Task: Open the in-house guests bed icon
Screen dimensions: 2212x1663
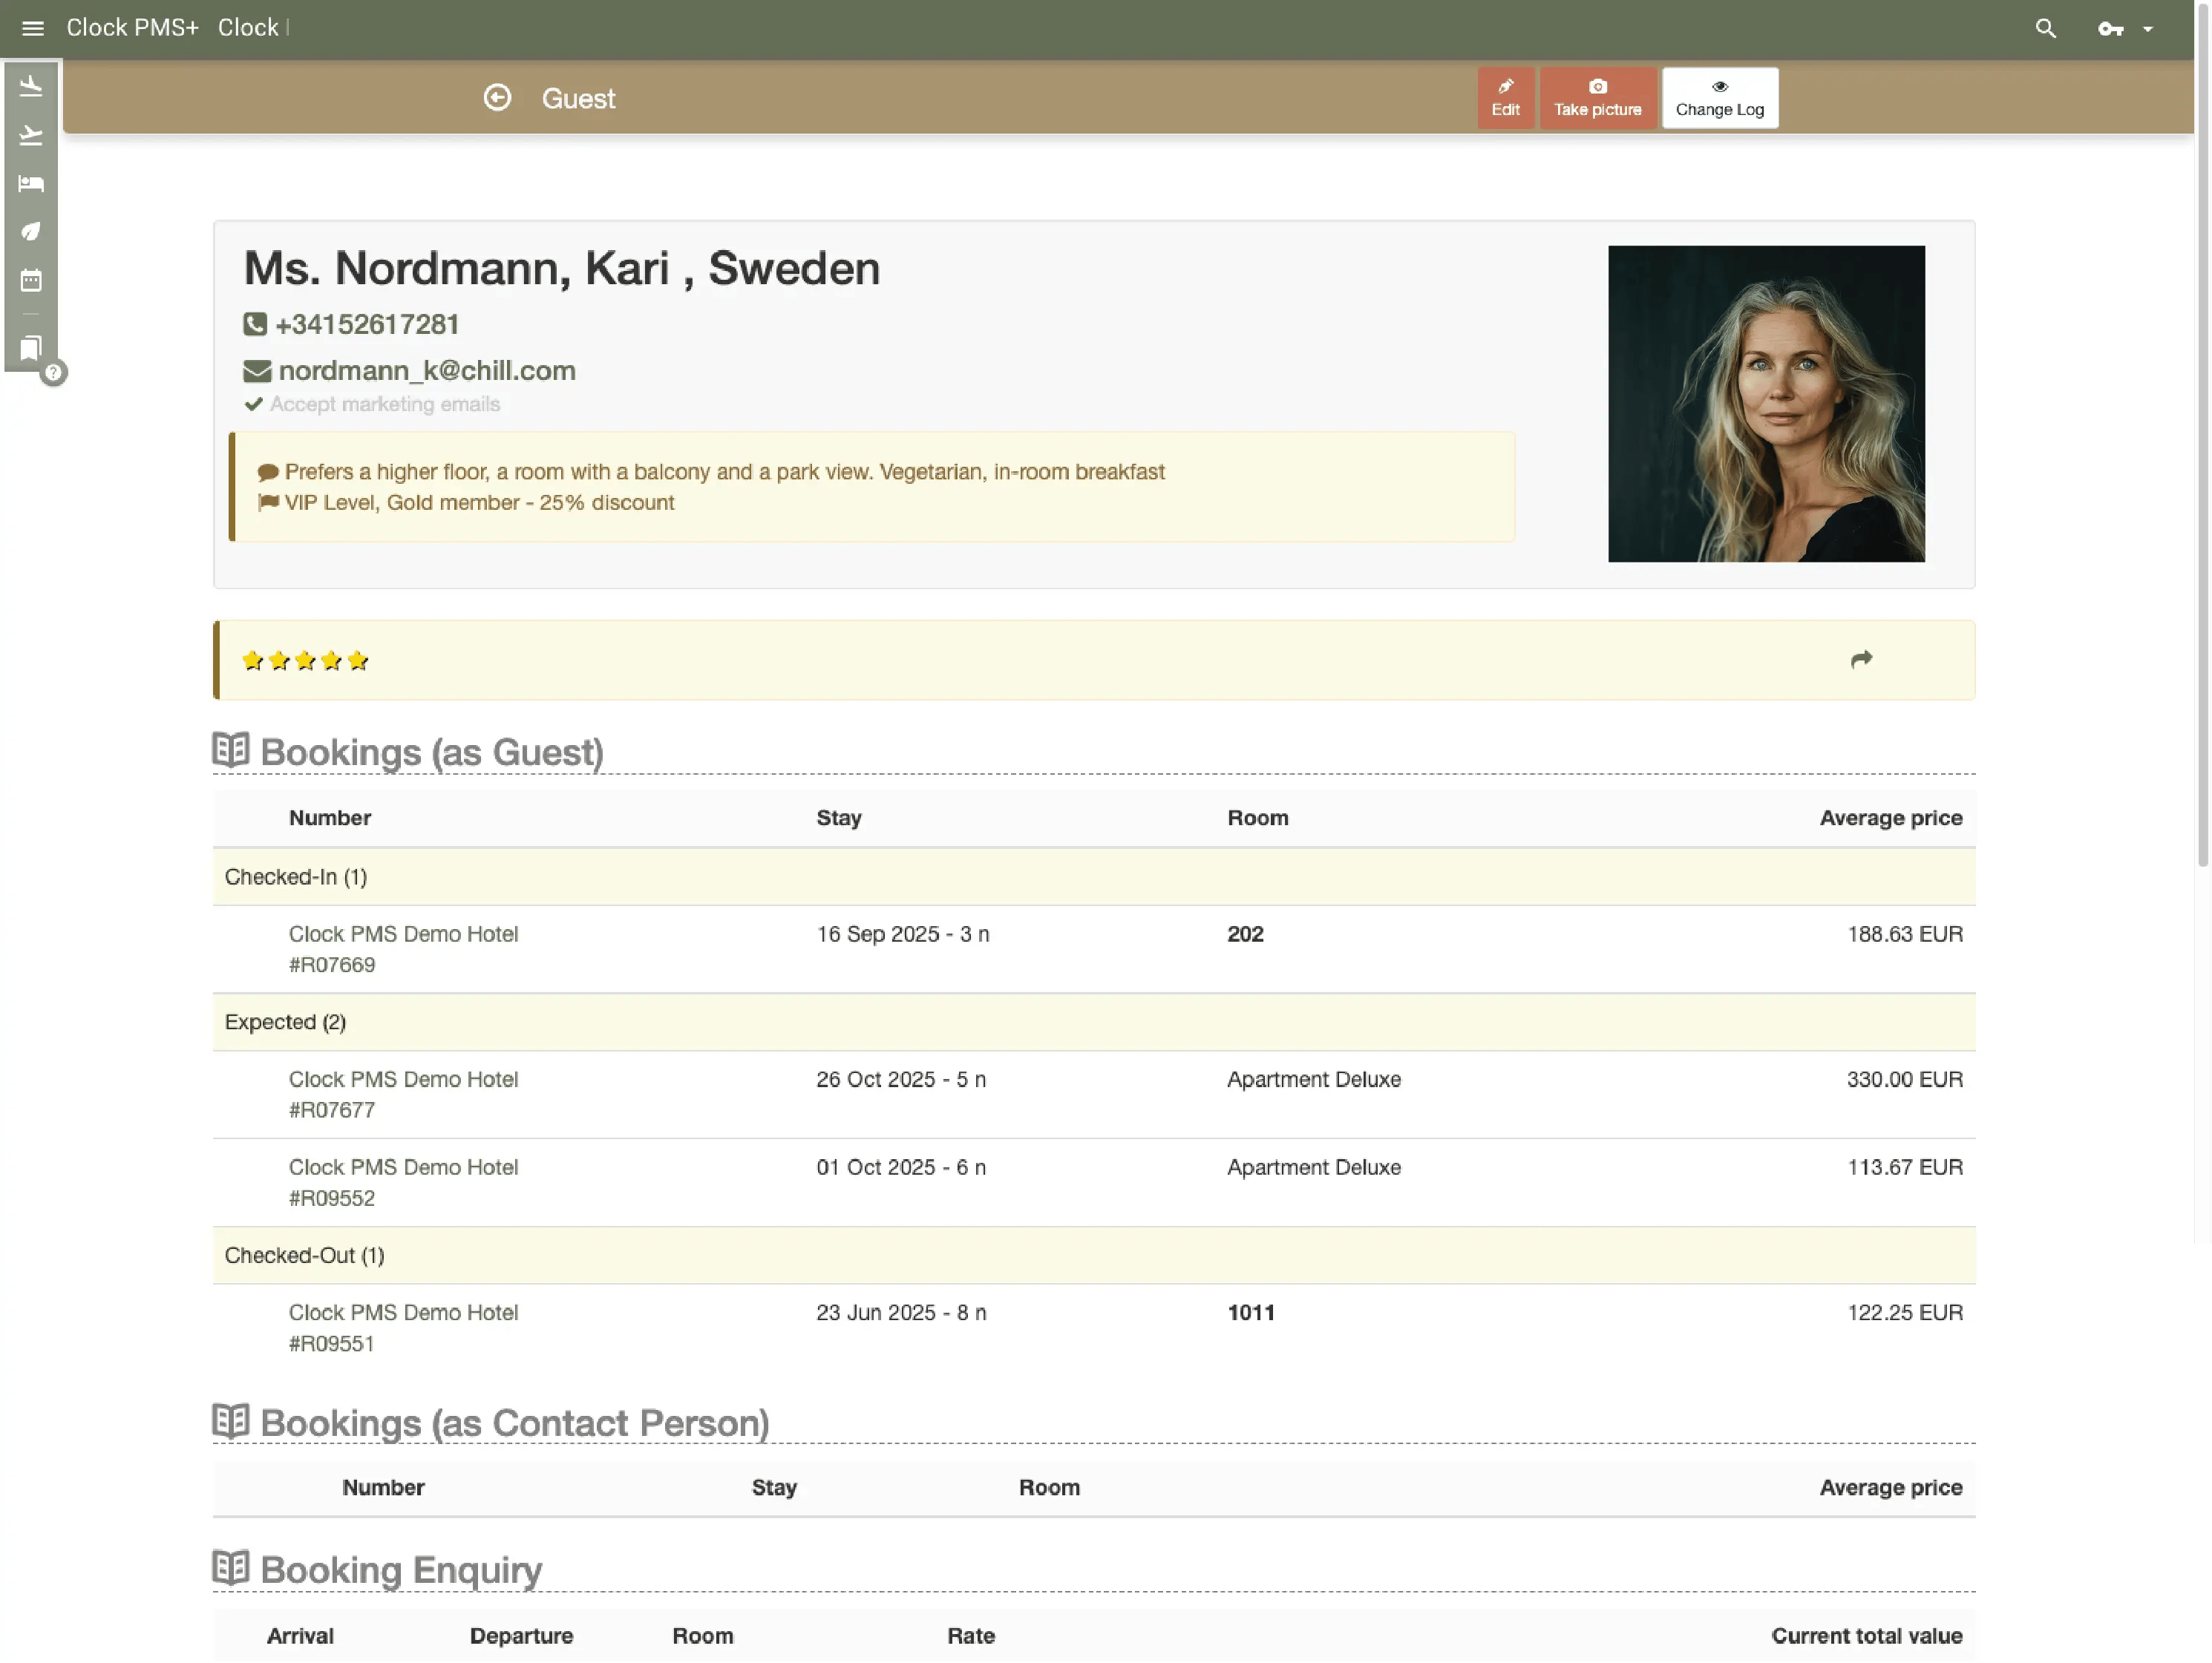Action: point(31,183)
